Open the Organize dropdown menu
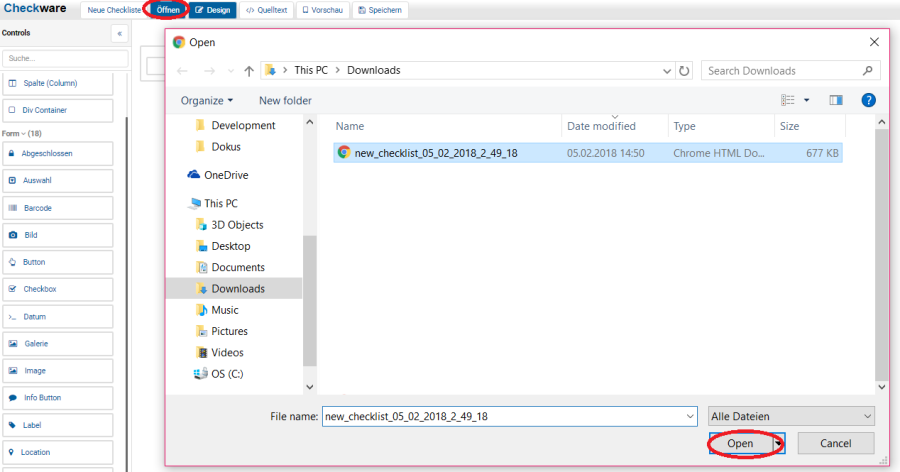900x472 pixels. click(206, 100)
